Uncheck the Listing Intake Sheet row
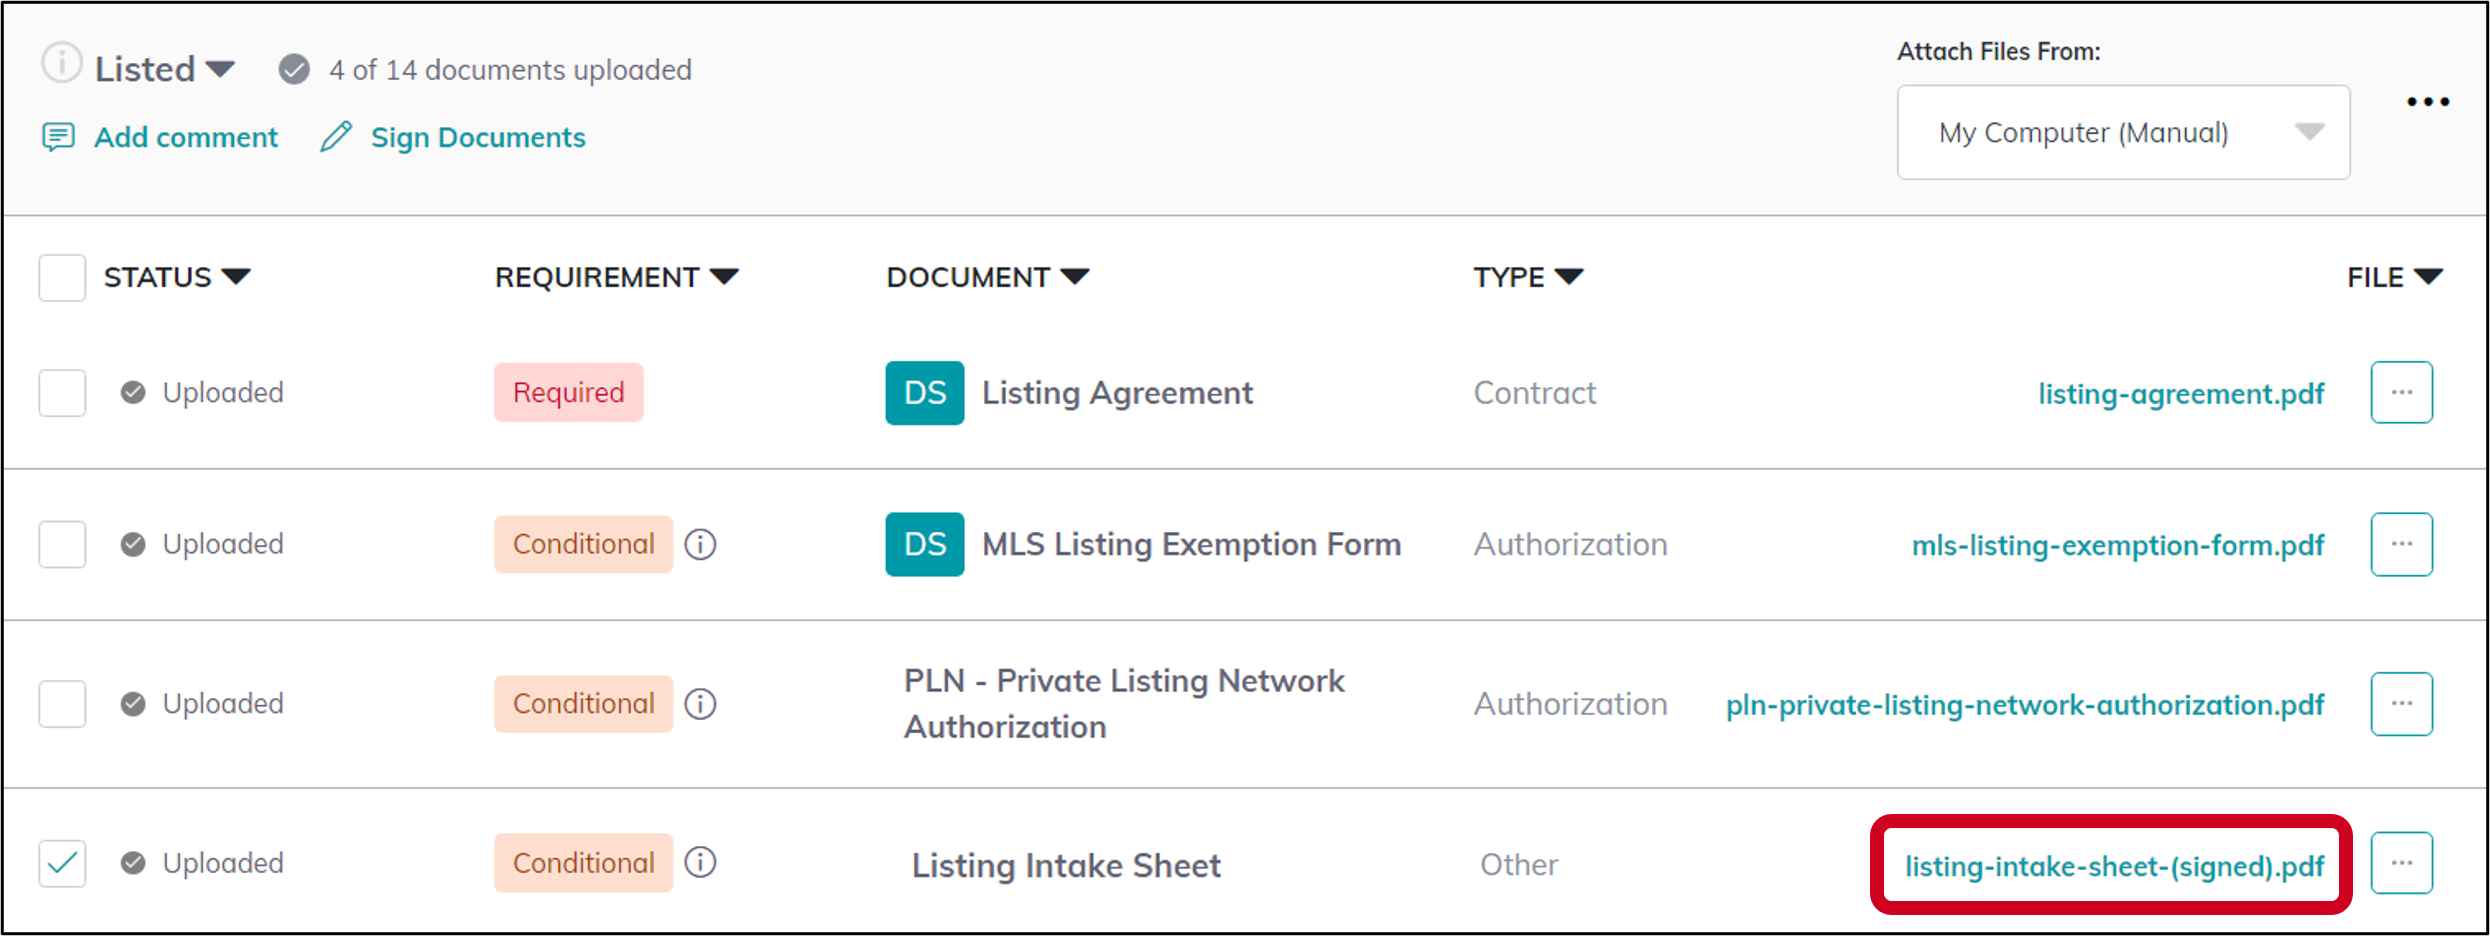The image size is (2490, 936). pyautogui.click(x=61, y=862)
